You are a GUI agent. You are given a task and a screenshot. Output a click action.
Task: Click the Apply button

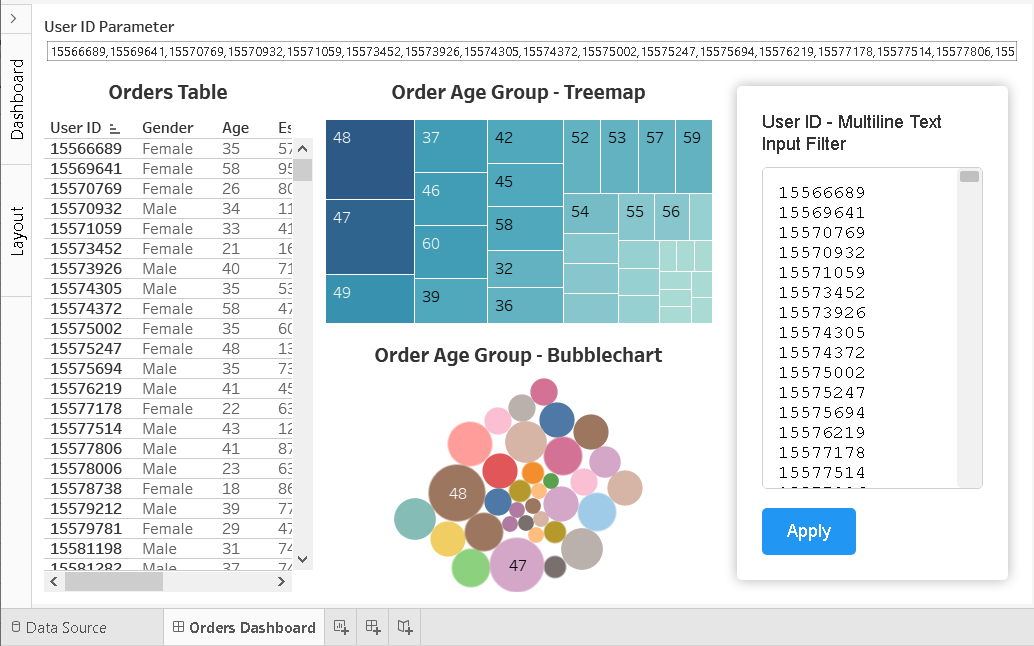pyautogui.click(x=808, y=531)
